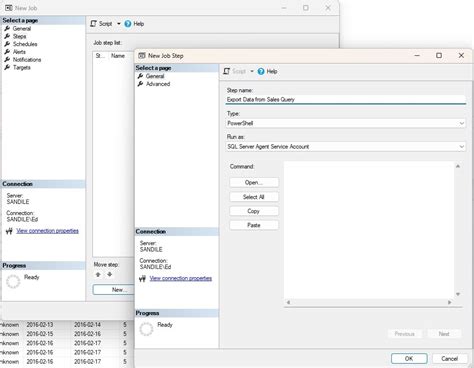Click the Step name input field
This screenshot has height=368, width=474.
(345, 99)
